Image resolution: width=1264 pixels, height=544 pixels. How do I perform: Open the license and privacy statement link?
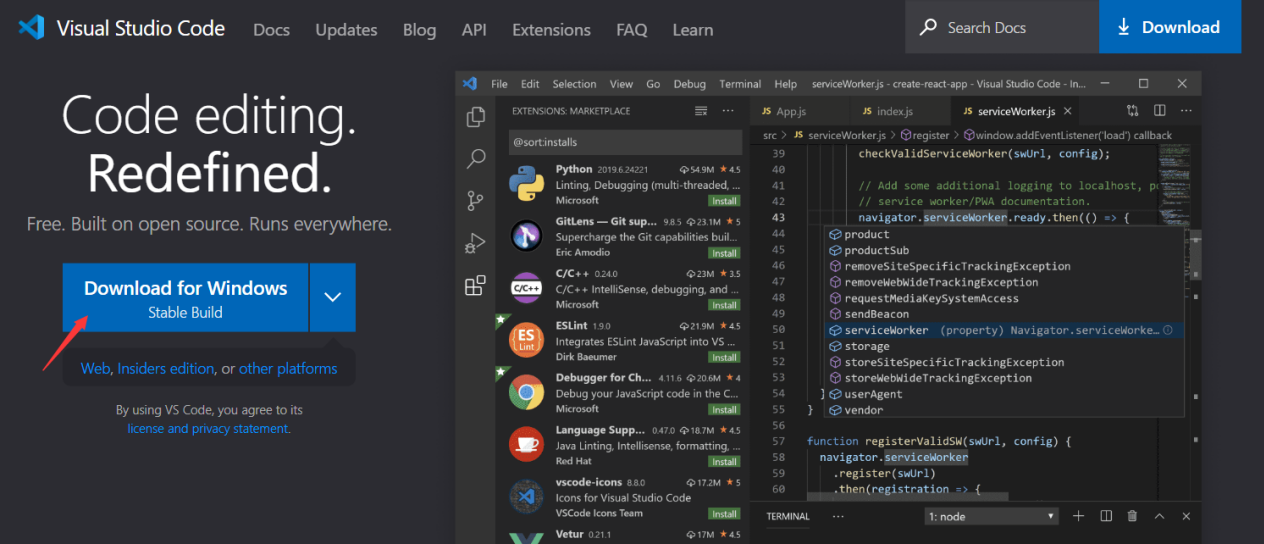(208, 428)
